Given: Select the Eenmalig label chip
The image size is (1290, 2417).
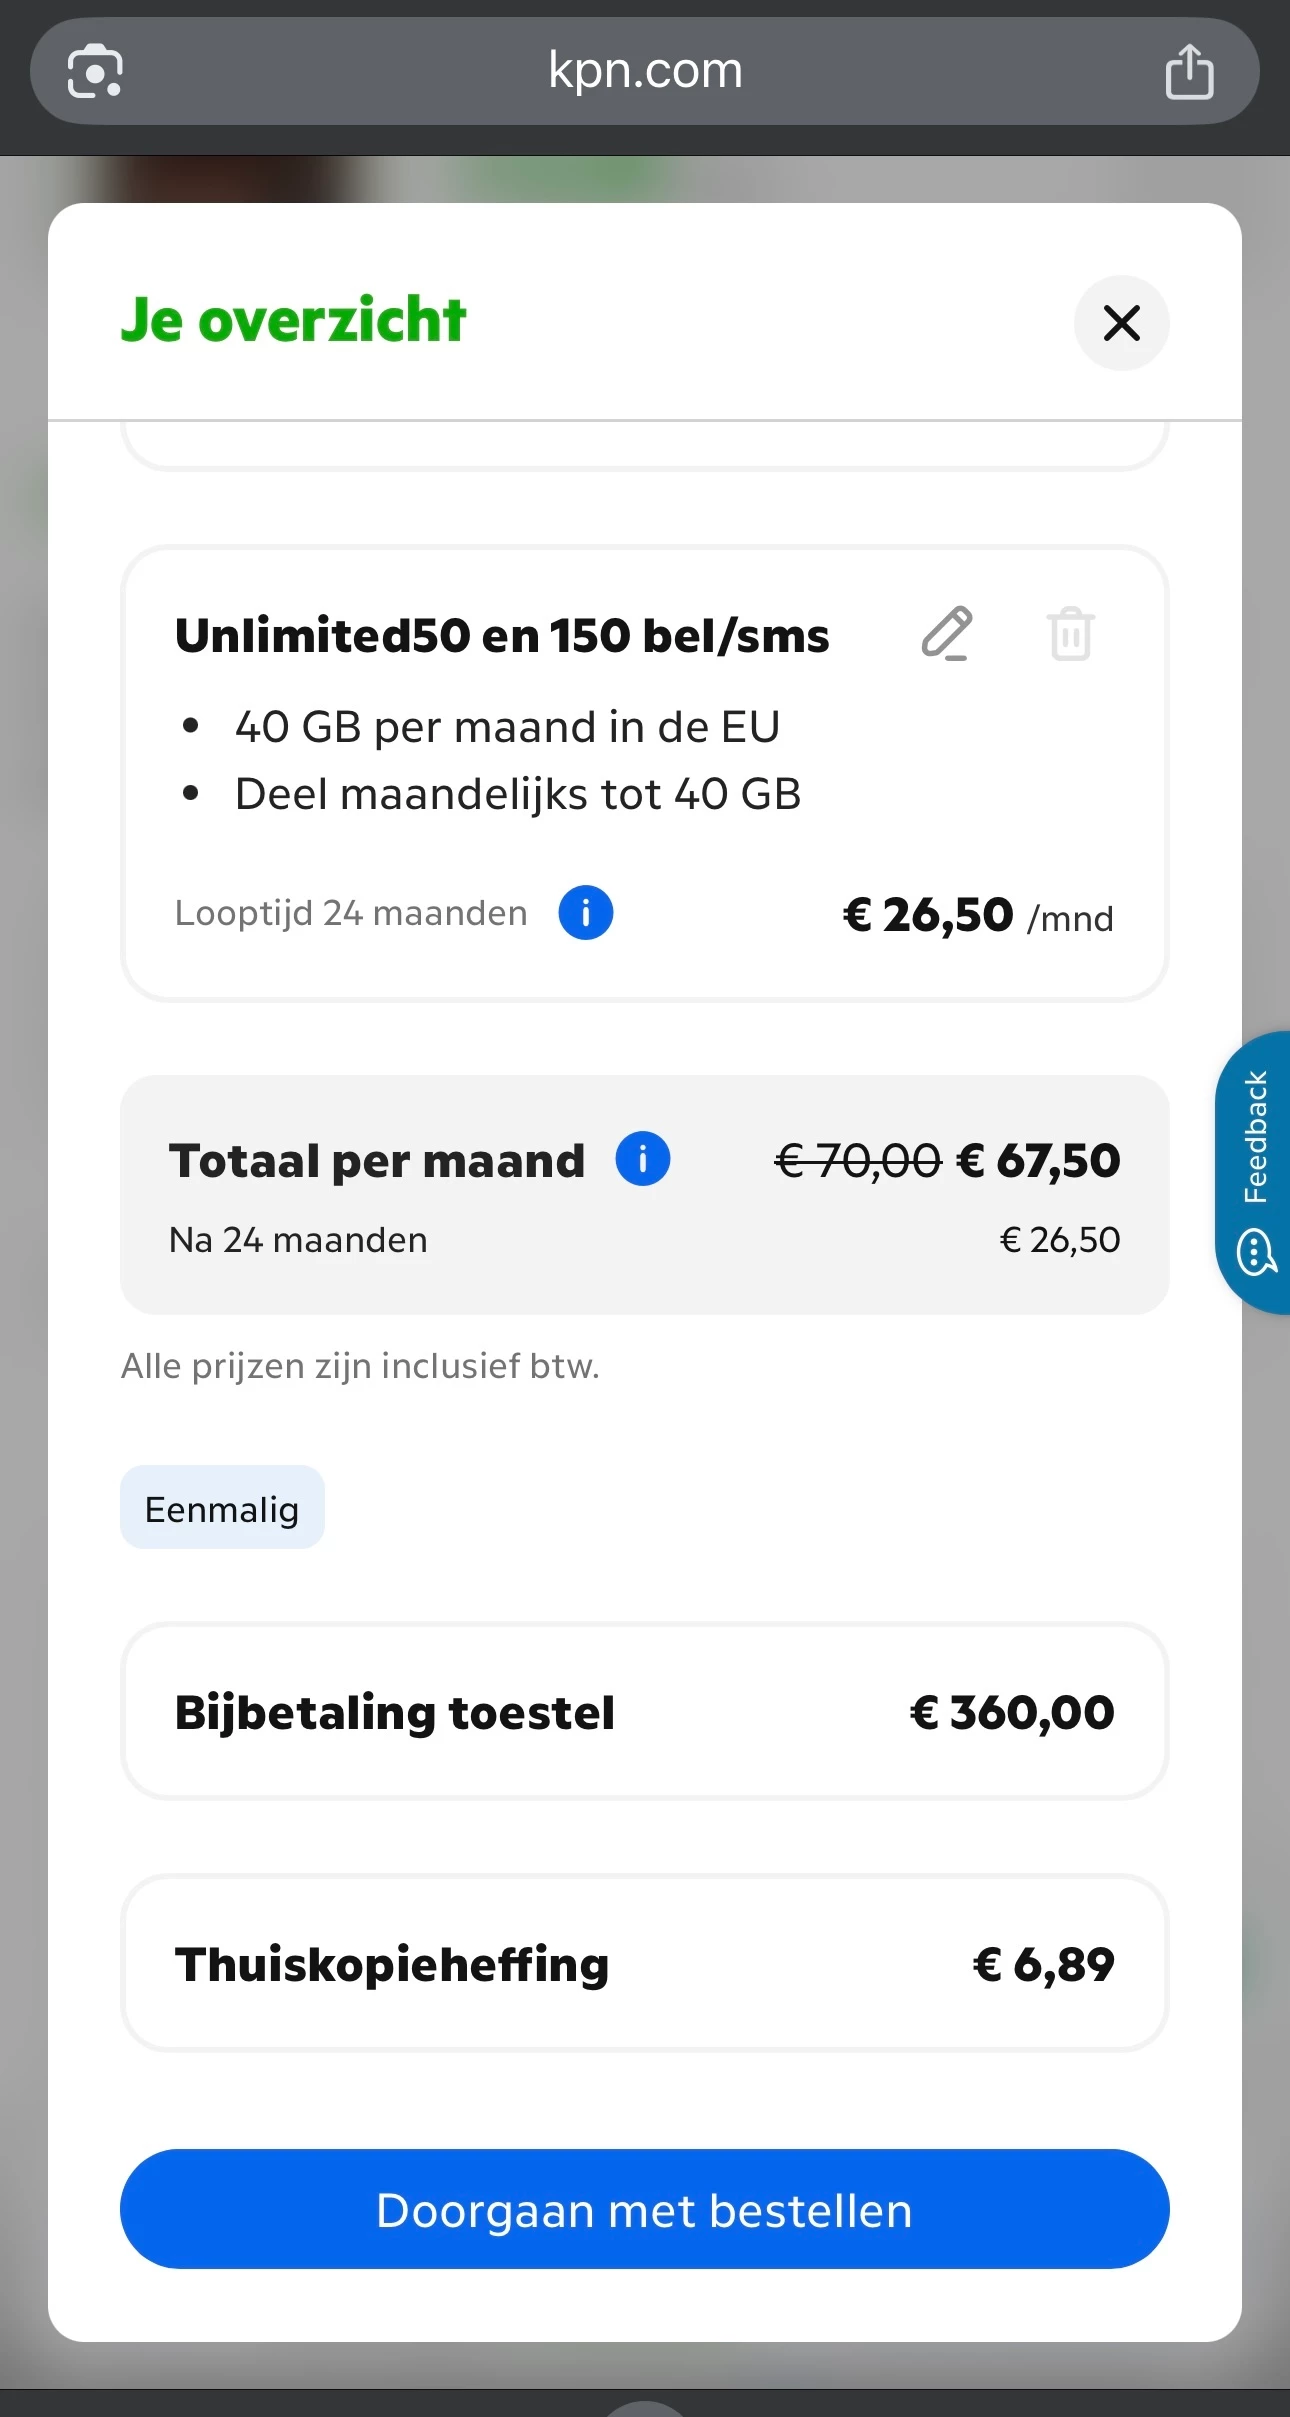Looking at the screenshot, I should point(222,1508).
